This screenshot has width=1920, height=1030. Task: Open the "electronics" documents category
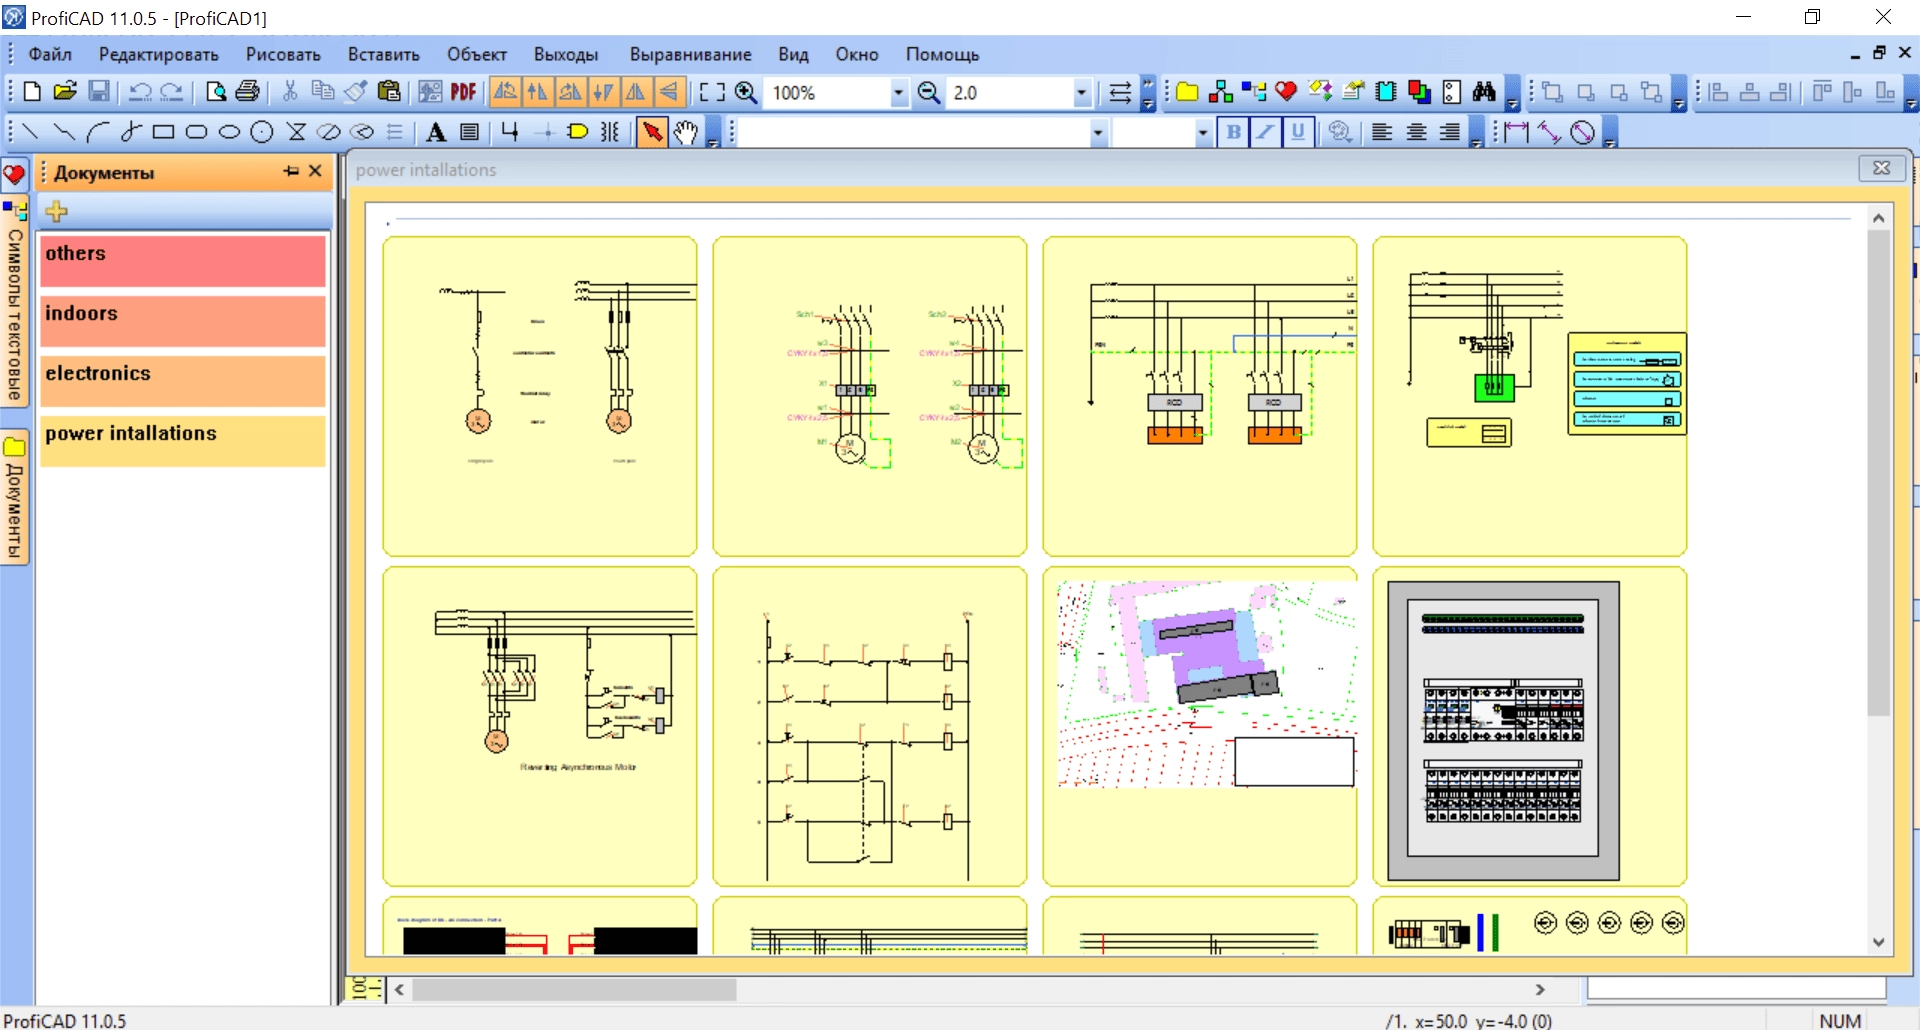coord(183,381)
